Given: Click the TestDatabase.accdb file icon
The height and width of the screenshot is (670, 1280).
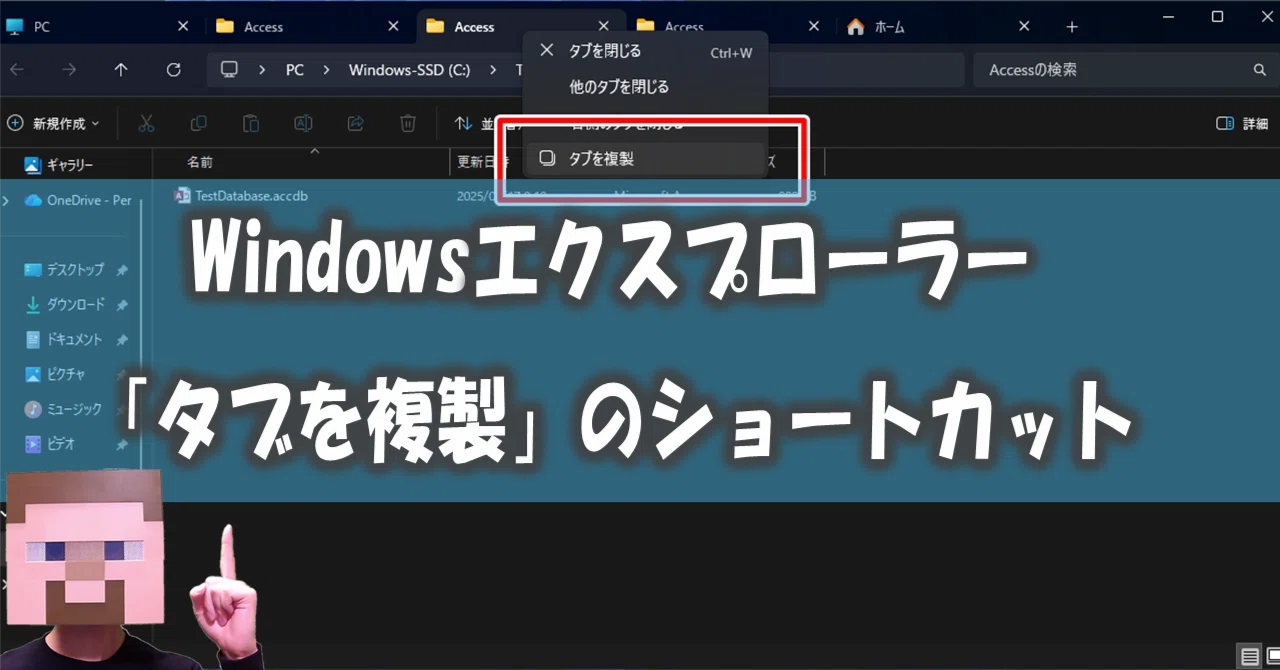Looking at the screenshot, I should [x=182, y=196].
